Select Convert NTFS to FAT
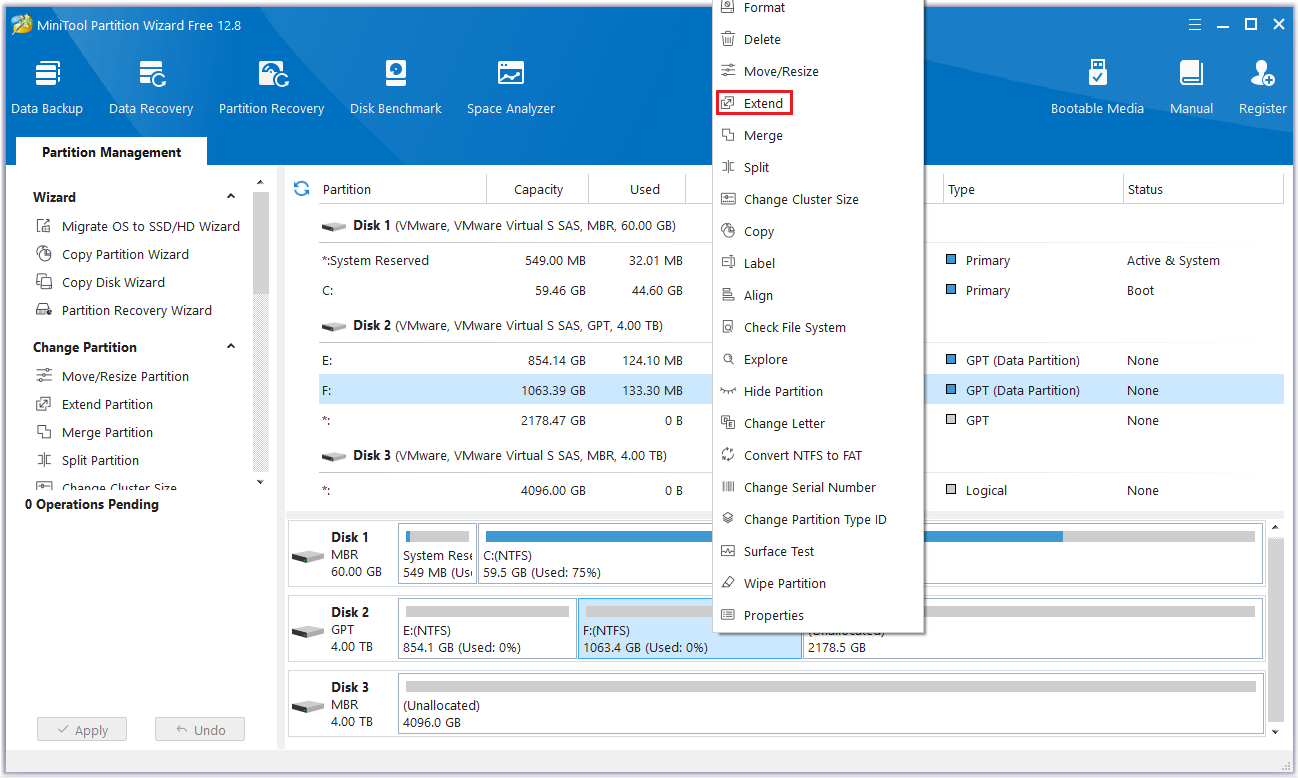Viewport: 1298px width, 778px height. 818,455
